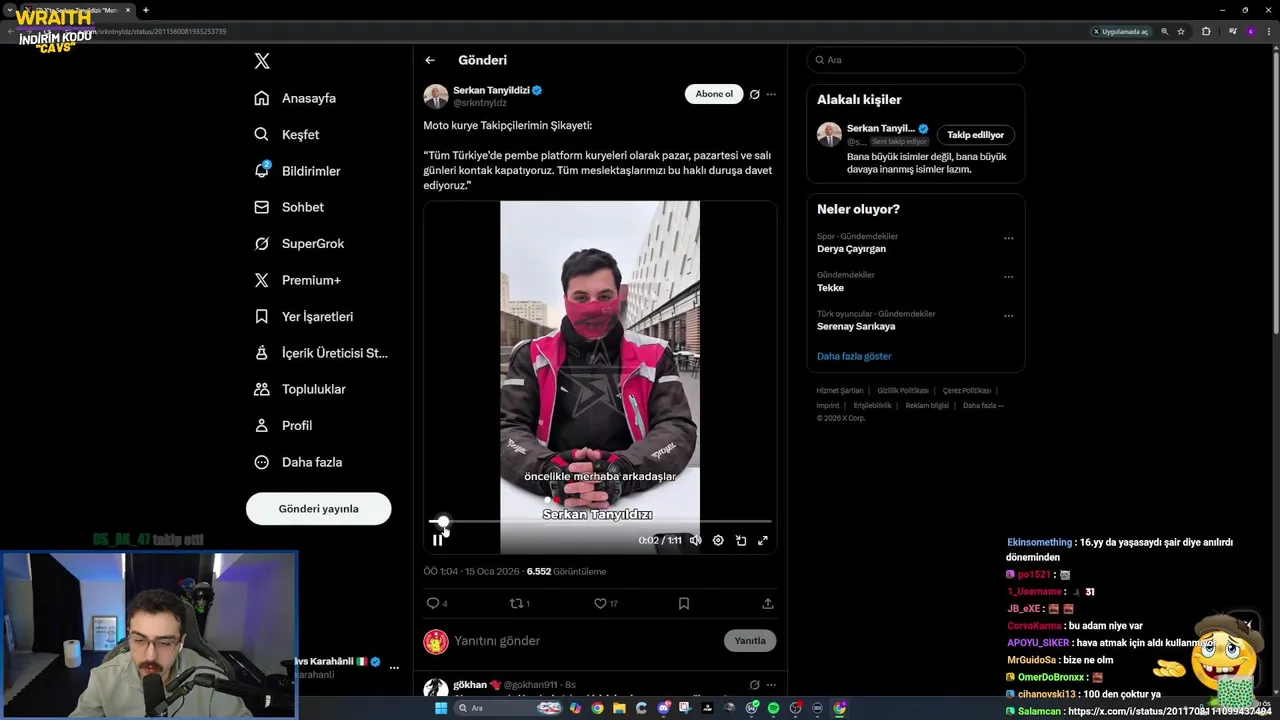Click Uygulamada aç in address bar
The image size is (1280, 720).
pyautogui.click(x=1120, y=31)
